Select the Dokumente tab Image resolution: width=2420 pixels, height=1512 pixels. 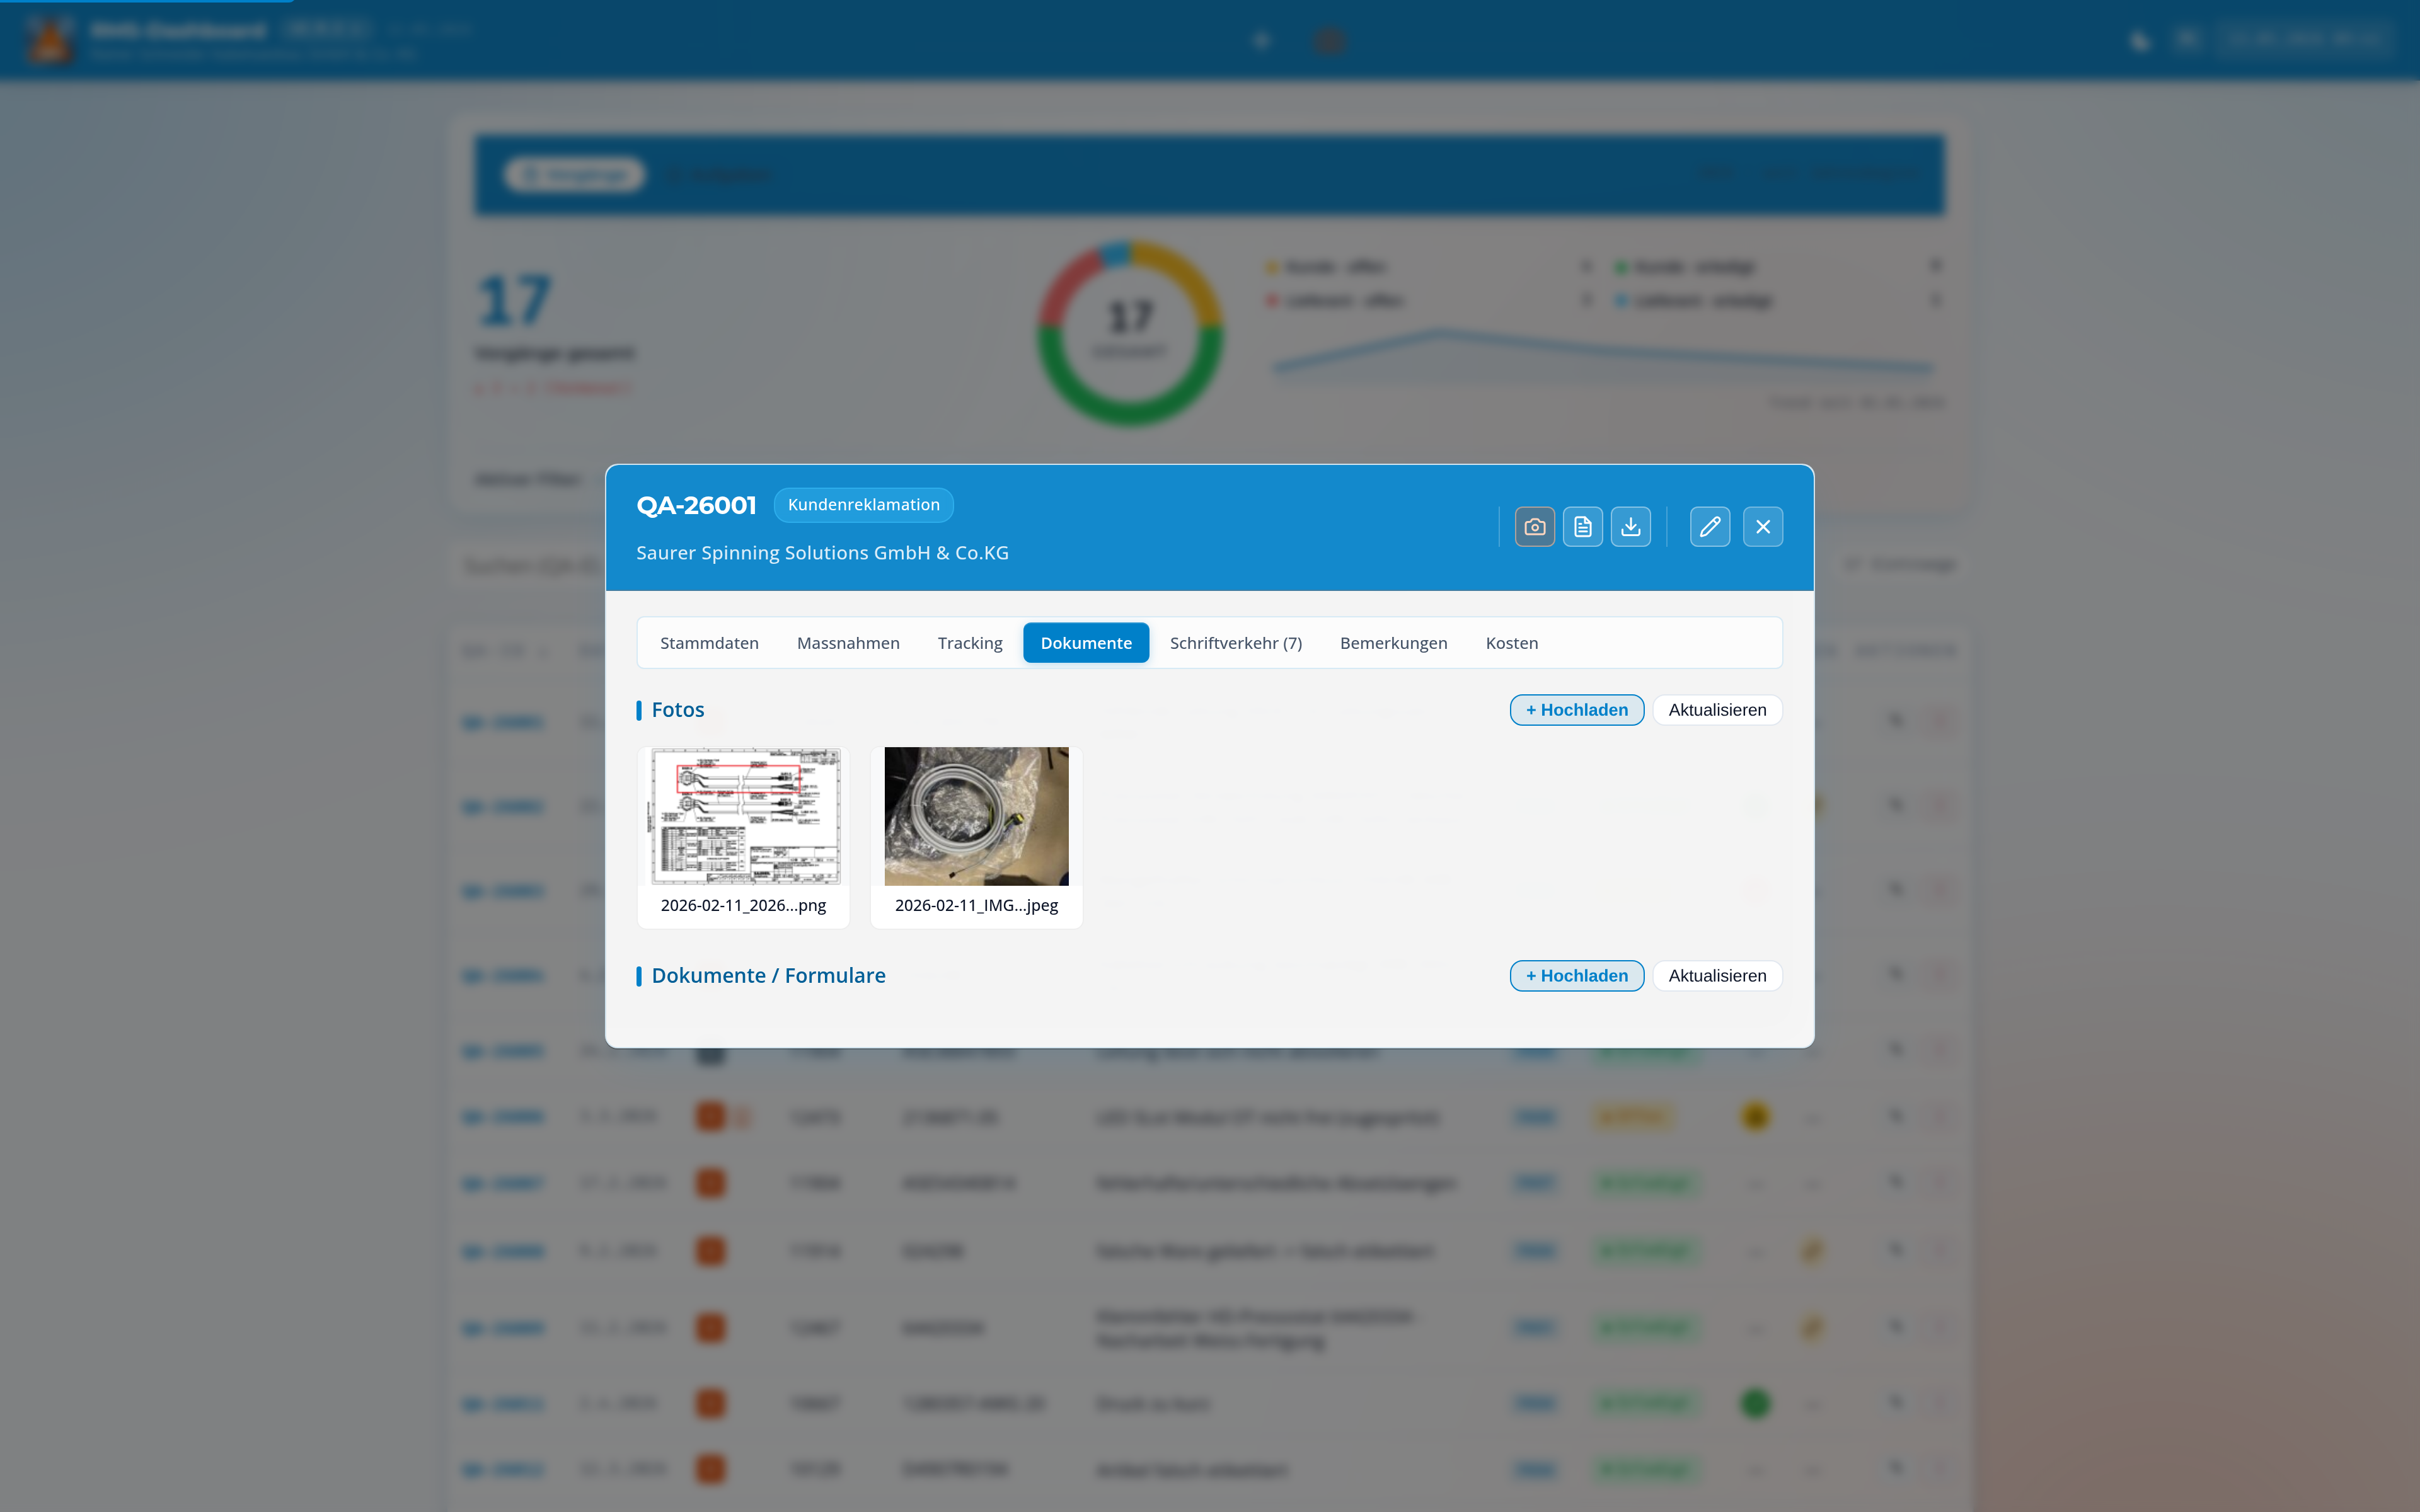(x=1086, y=643)
